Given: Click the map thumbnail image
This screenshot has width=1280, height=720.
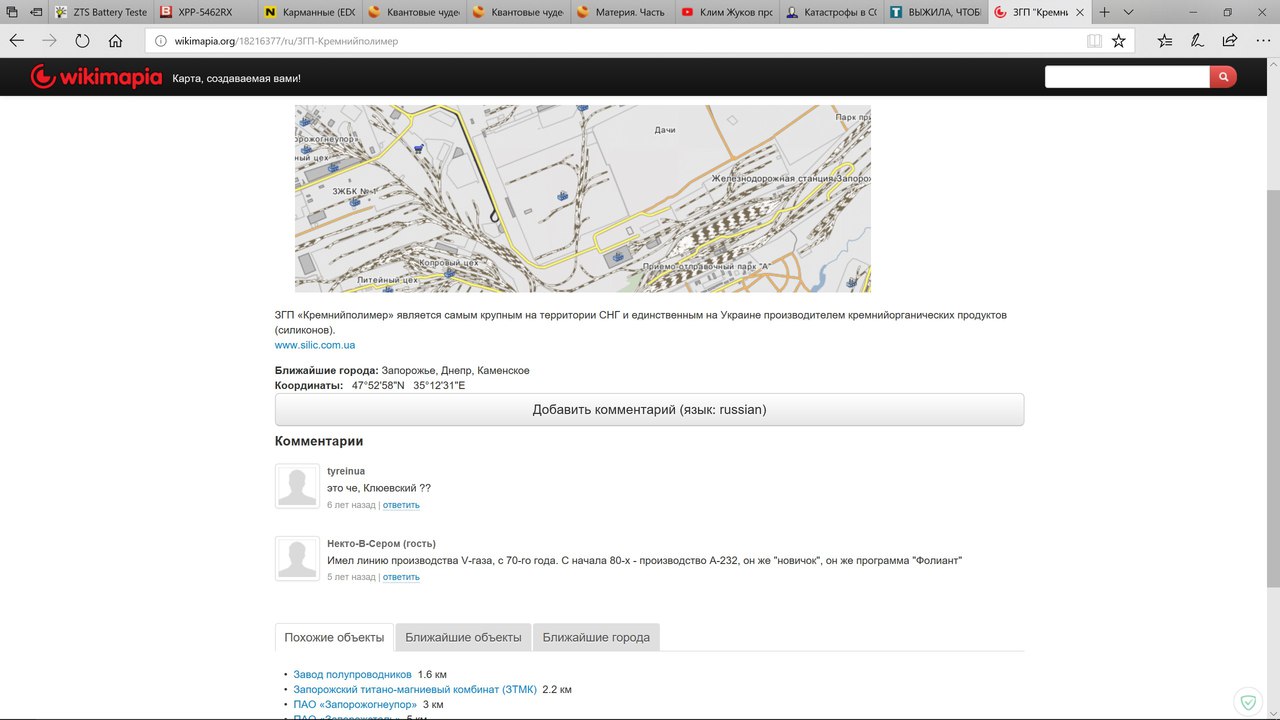Looking at the screenshot, I should 583,198.
